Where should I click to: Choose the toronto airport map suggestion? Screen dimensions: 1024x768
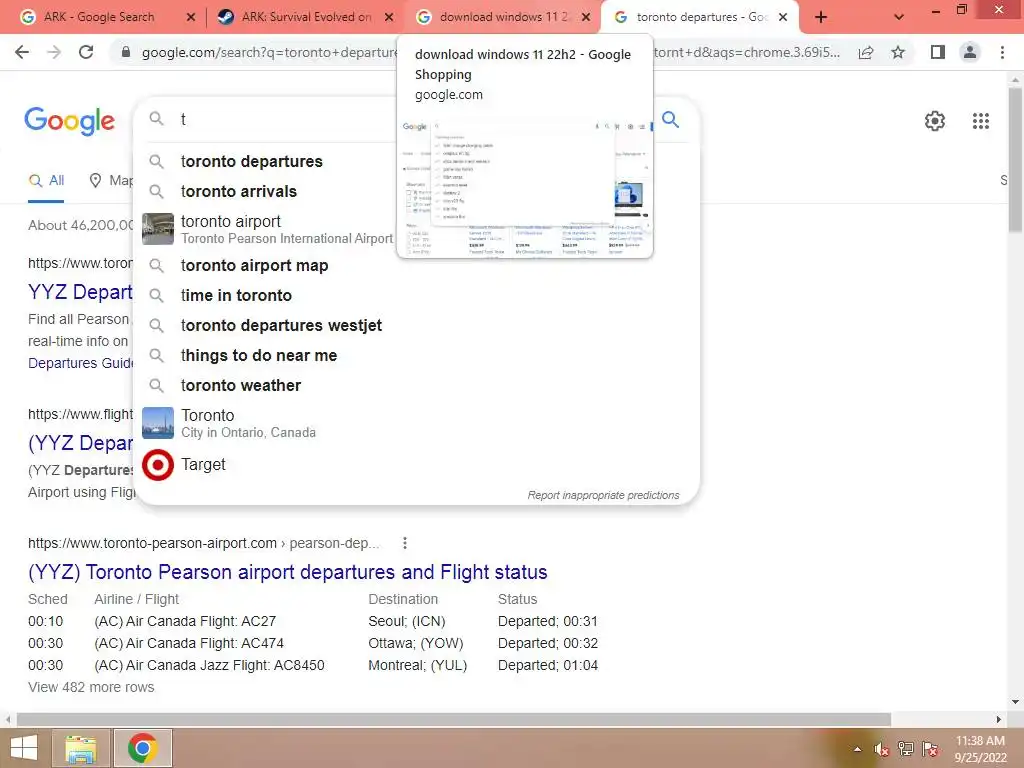coord(255,266)
